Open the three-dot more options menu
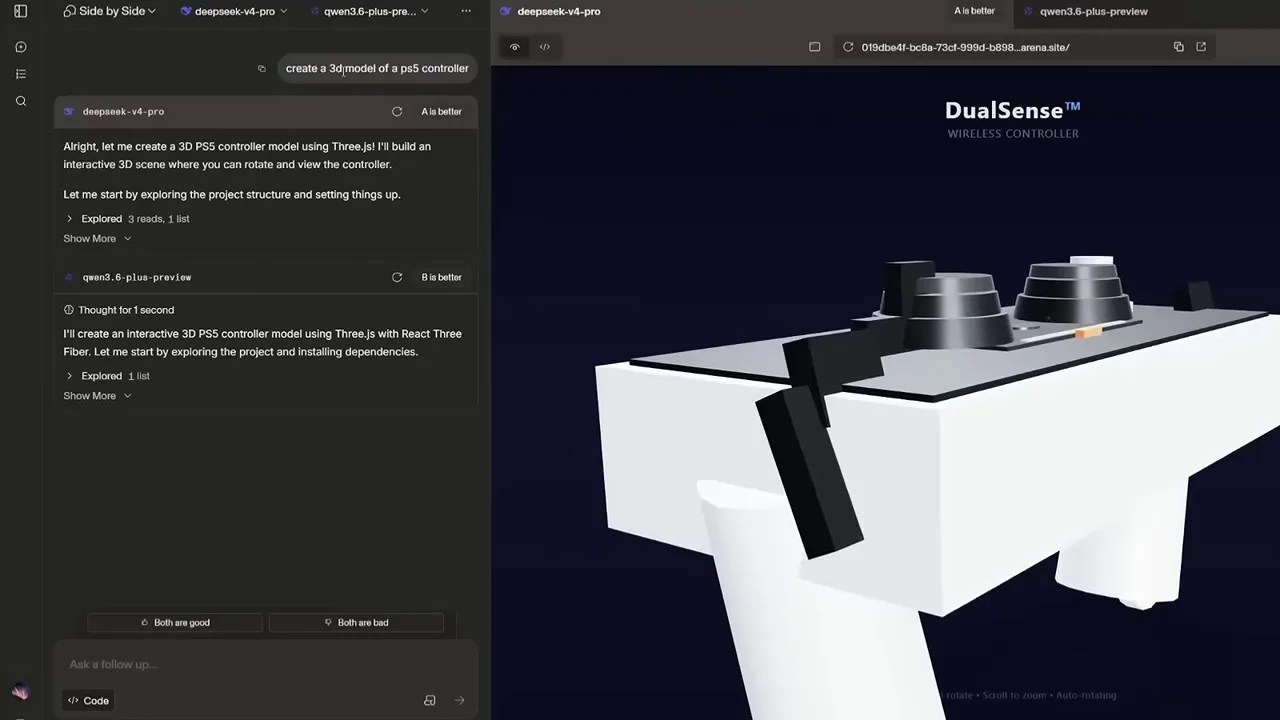This screenshot has width=1280, height=720. [x=466, y=11]
